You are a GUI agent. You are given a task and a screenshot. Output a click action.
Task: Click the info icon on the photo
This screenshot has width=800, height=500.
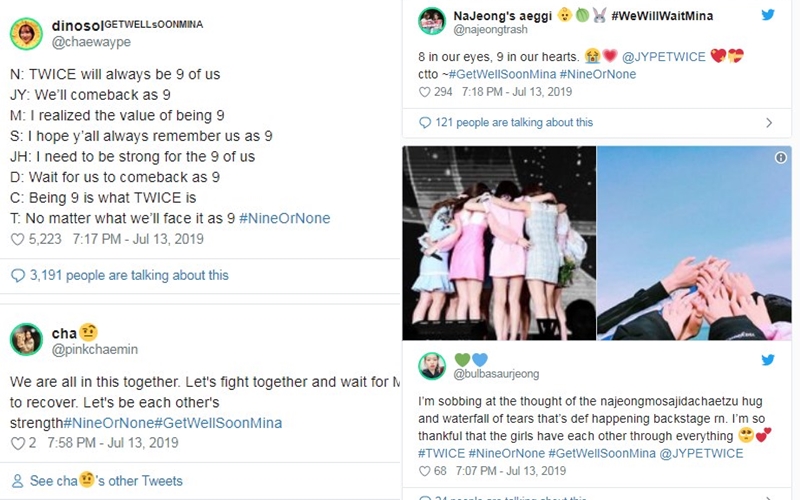(x=780, y=158)
